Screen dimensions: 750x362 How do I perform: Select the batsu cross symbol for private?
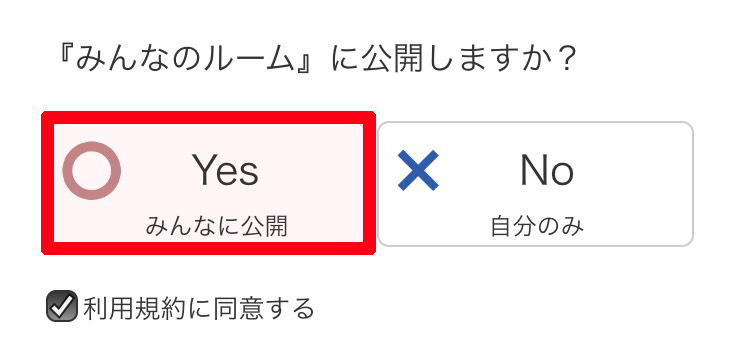pyautogui.click(x=418, y=170)
